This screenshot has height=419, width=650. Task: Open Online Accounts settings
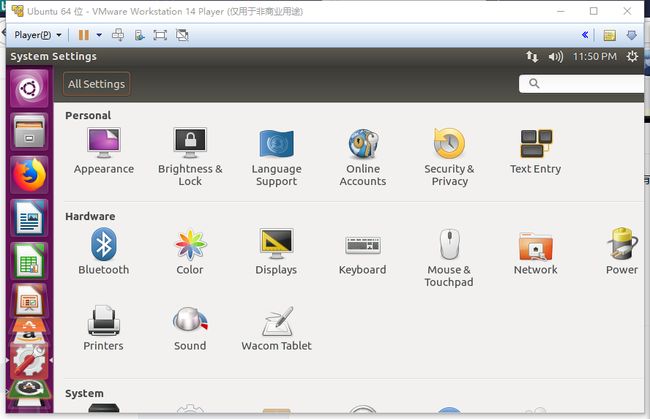click(x=363, y=157)
